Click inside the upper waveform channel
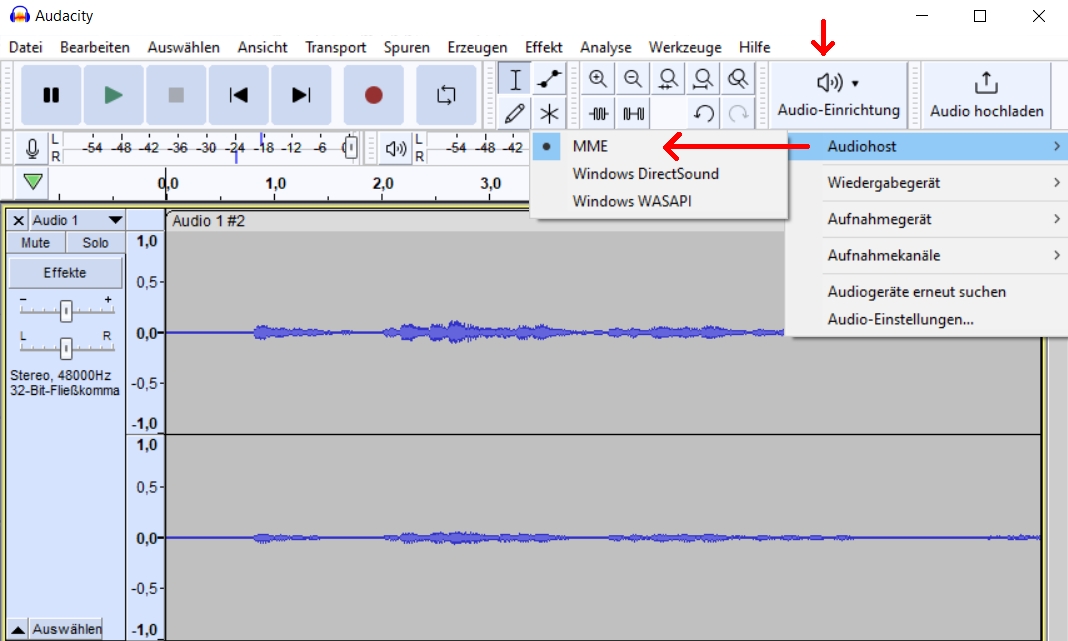The height and width of the screenshot is (641, 1068). pos(603,332)
